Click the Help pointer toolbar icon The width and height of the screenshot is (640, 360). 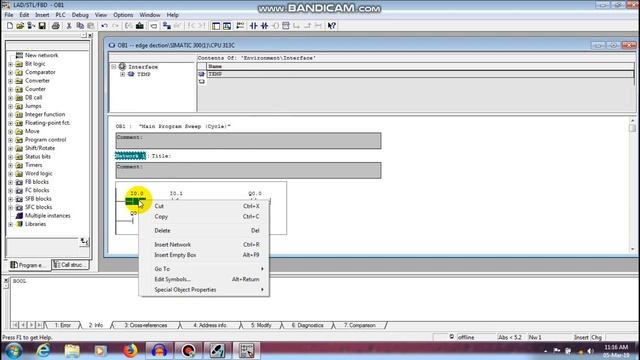pyautogui.click(x=331, y=26)
